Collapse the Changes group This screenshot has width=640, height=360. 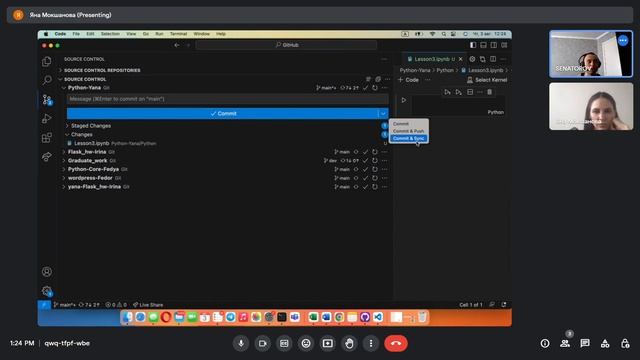(68, 135)
